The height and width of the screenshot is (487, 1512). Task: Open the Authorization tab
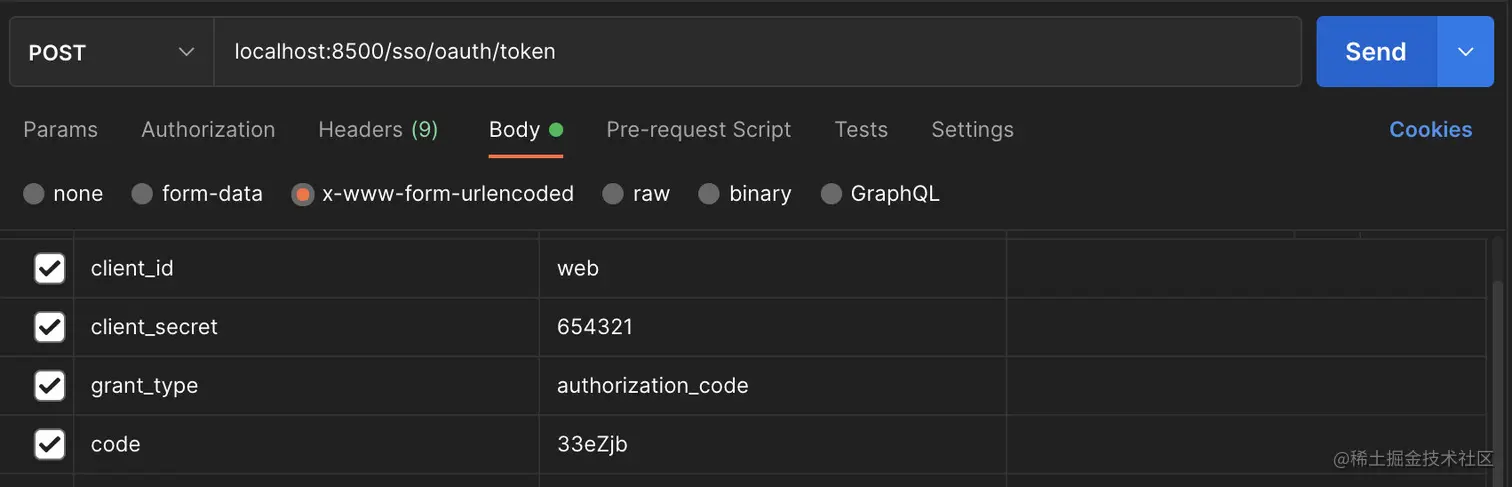[208, 130]
